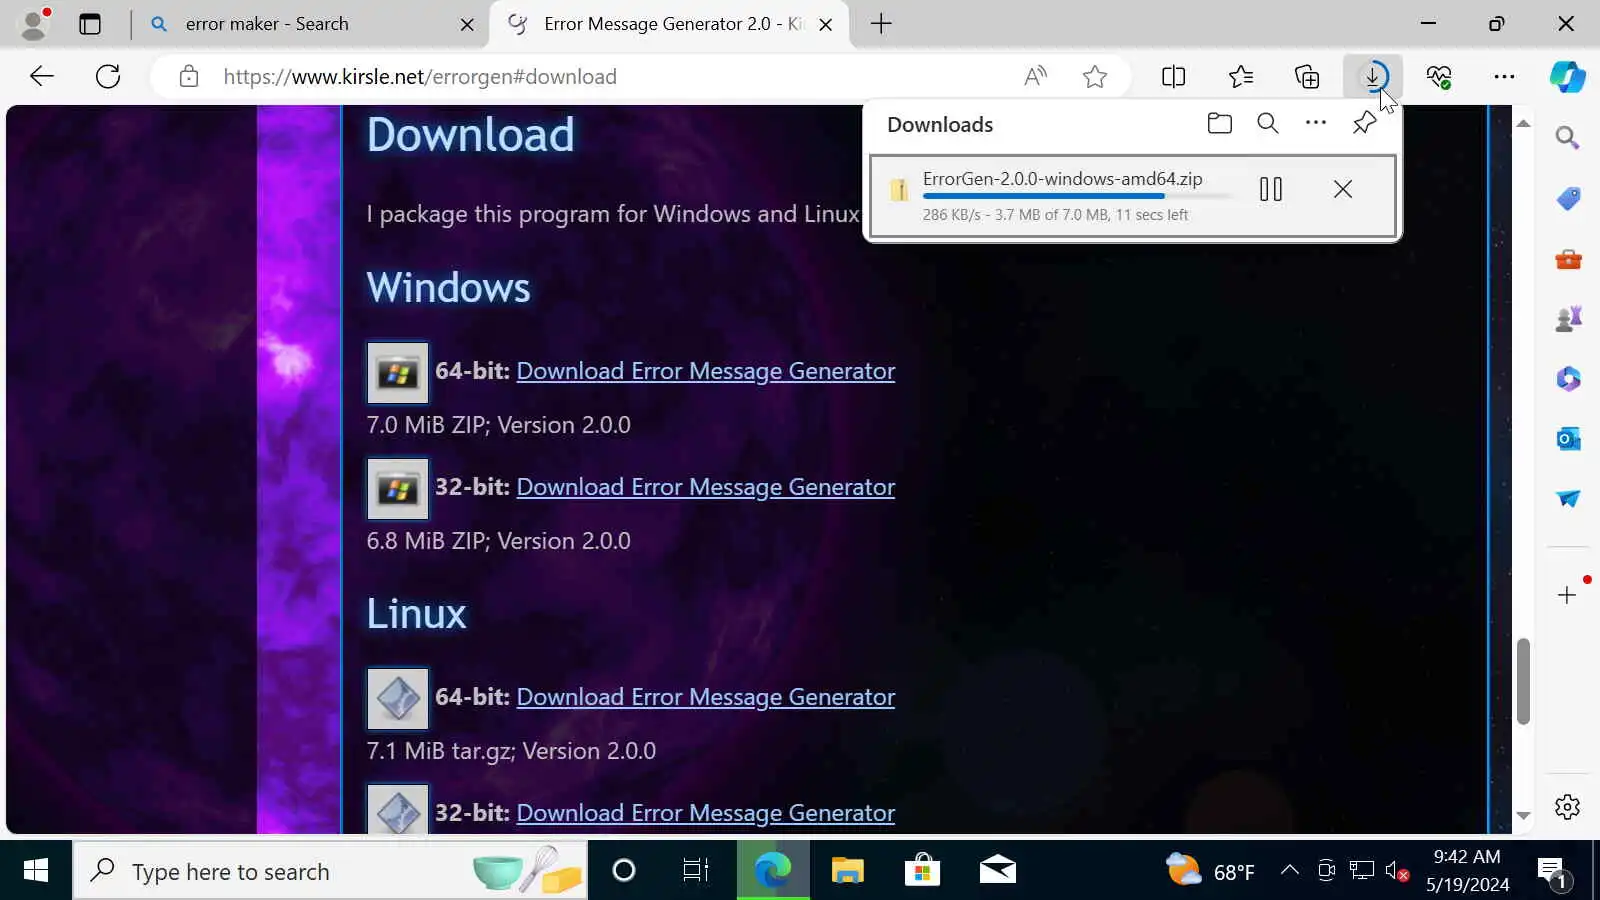
Task: Download Linux 32-bit Error Message Generator
Action: coord(706,813)
